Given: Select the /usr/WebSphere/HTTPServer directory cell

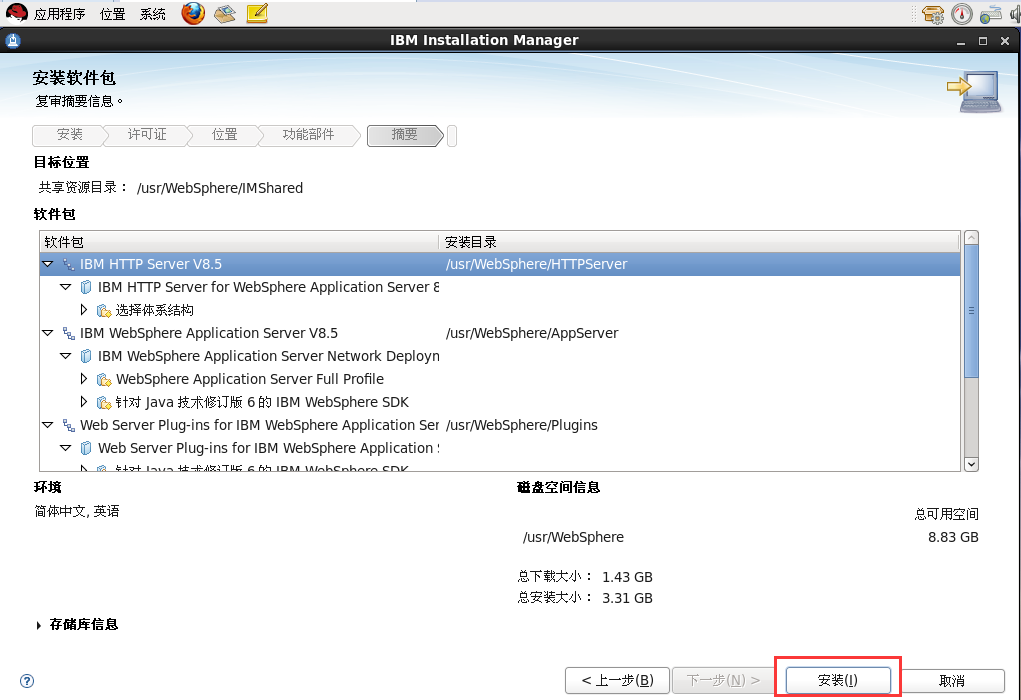Looking at the screenshot, I should tap(537, 264).
